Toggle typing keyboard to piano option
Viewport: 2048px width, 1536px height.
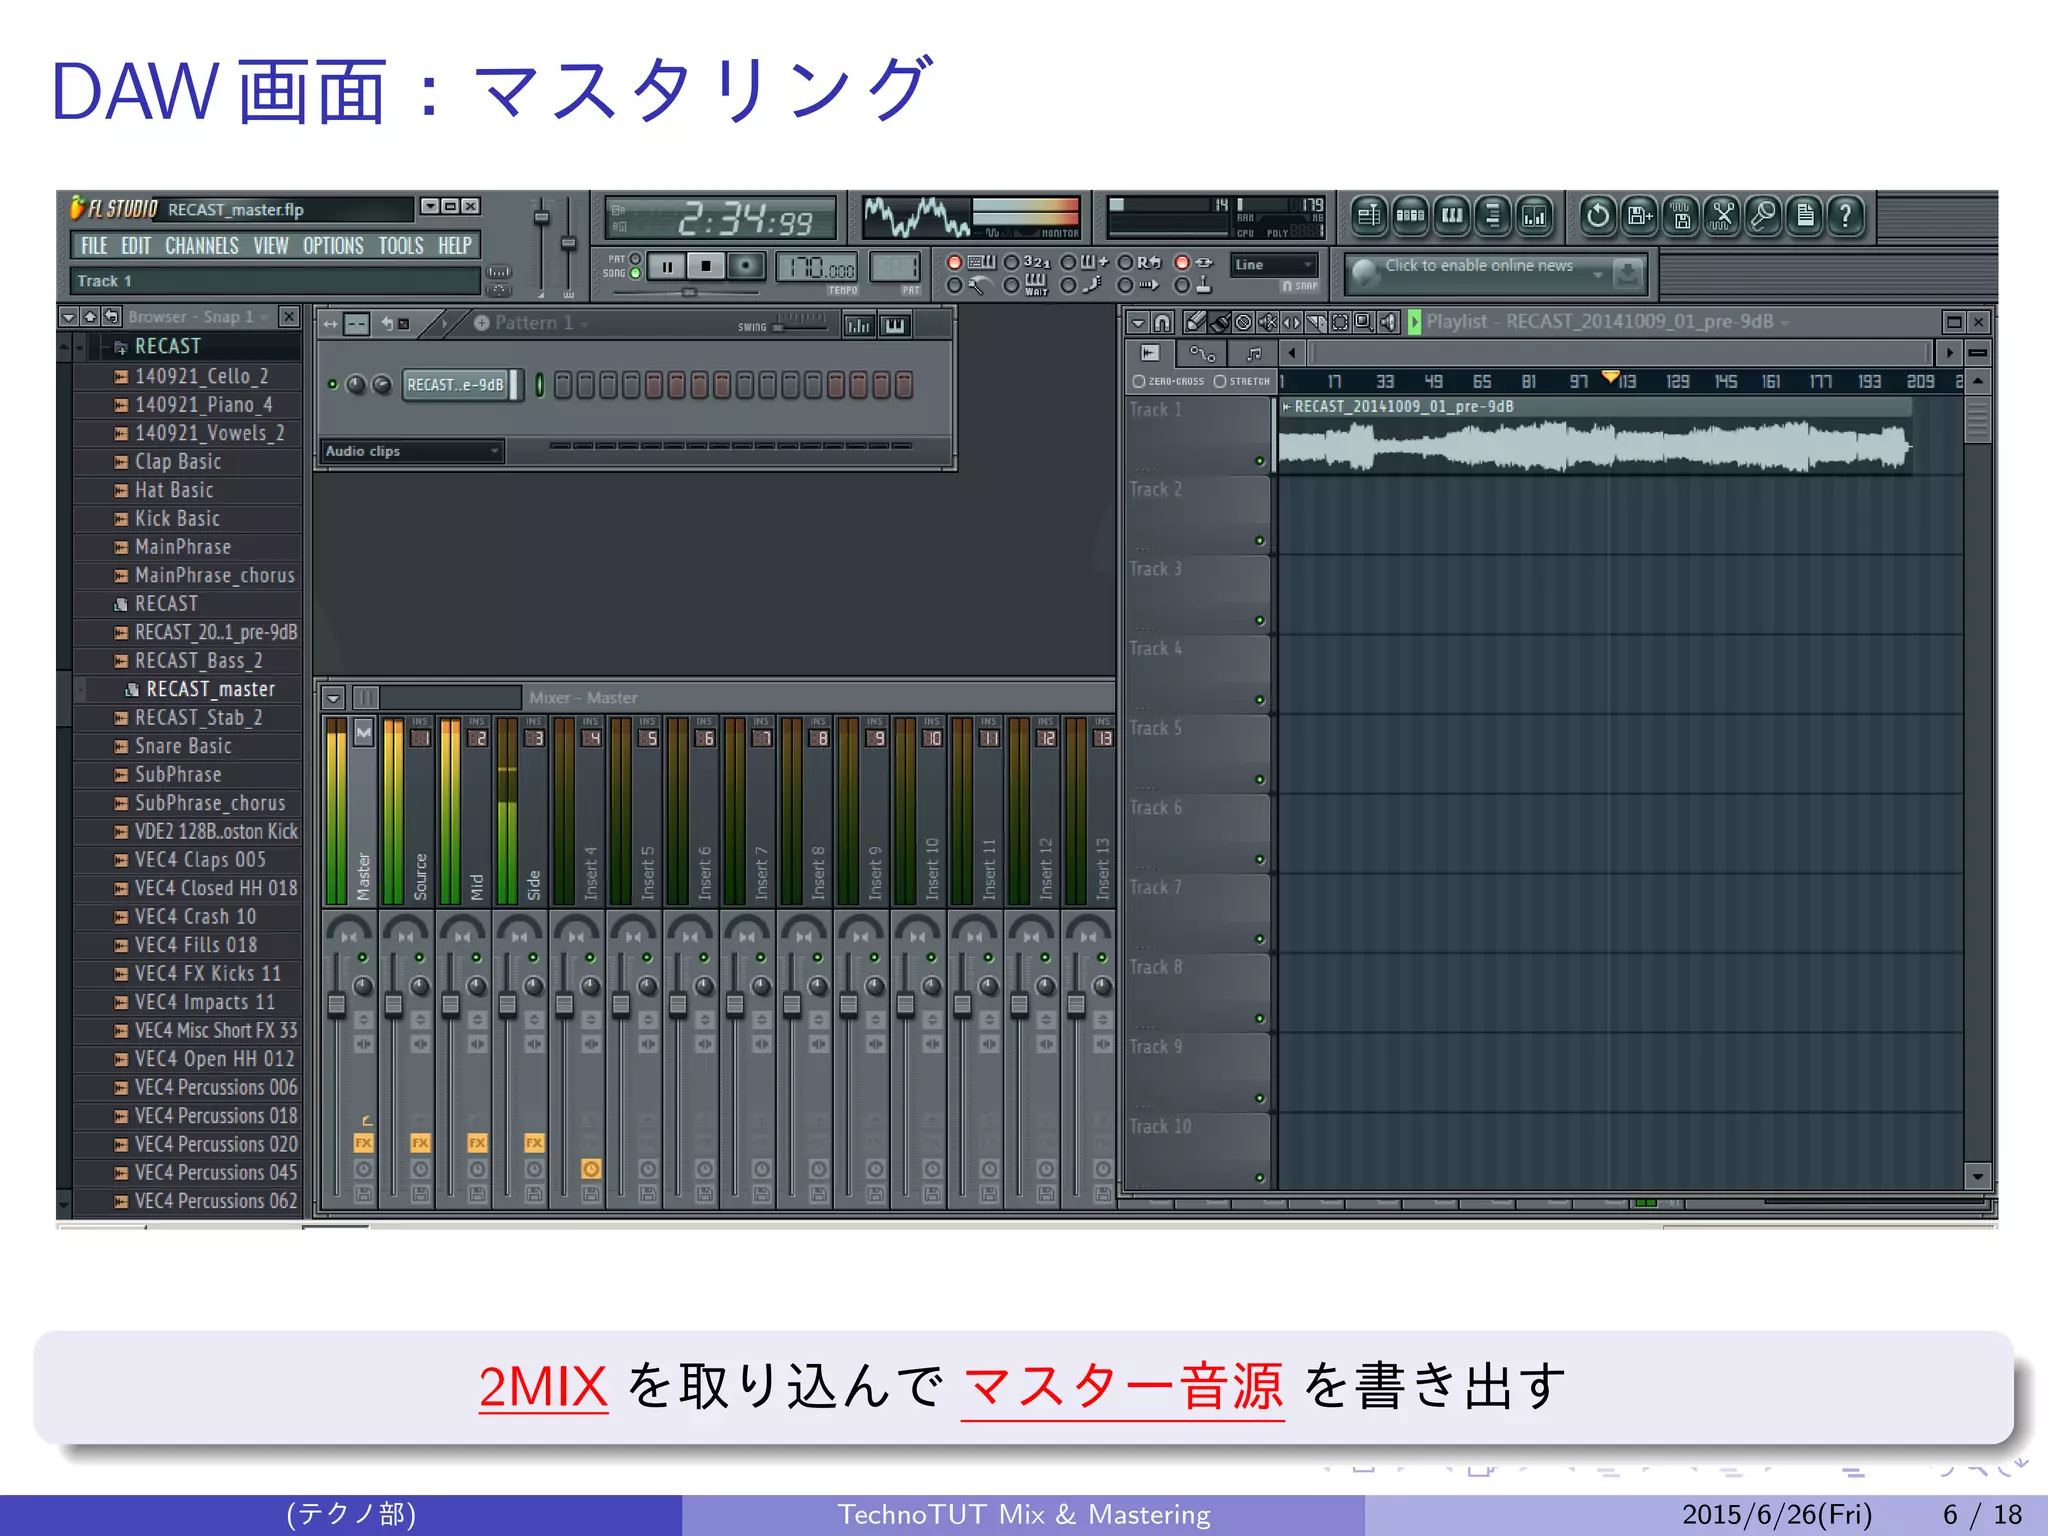click(x=955, y=262)
